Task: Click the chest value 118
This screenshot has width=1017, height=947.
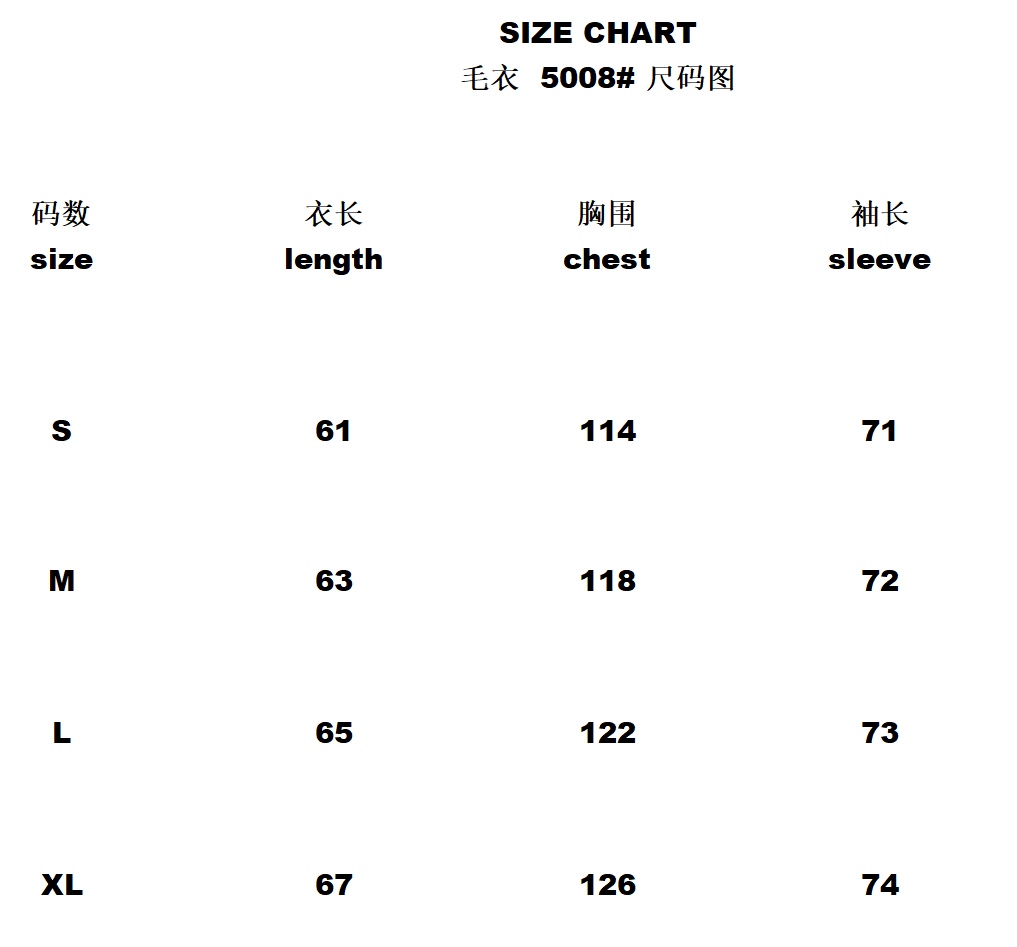Action: (x=607, y=581)
